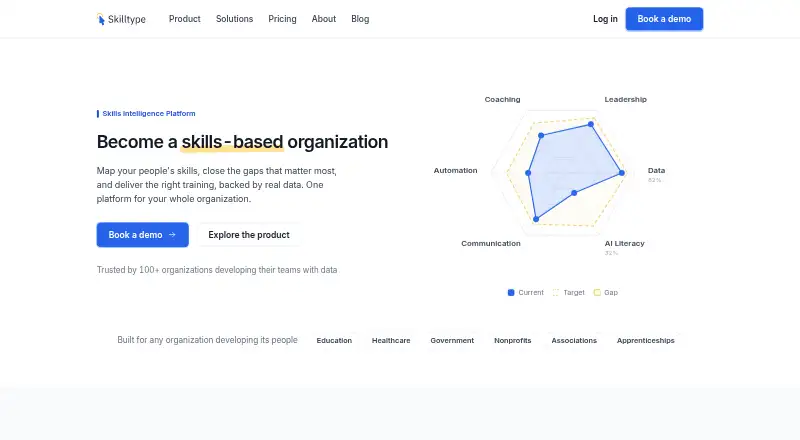This screenshot has width=800, height=440.
Task: Open the About page
Action: click(323, 19)
